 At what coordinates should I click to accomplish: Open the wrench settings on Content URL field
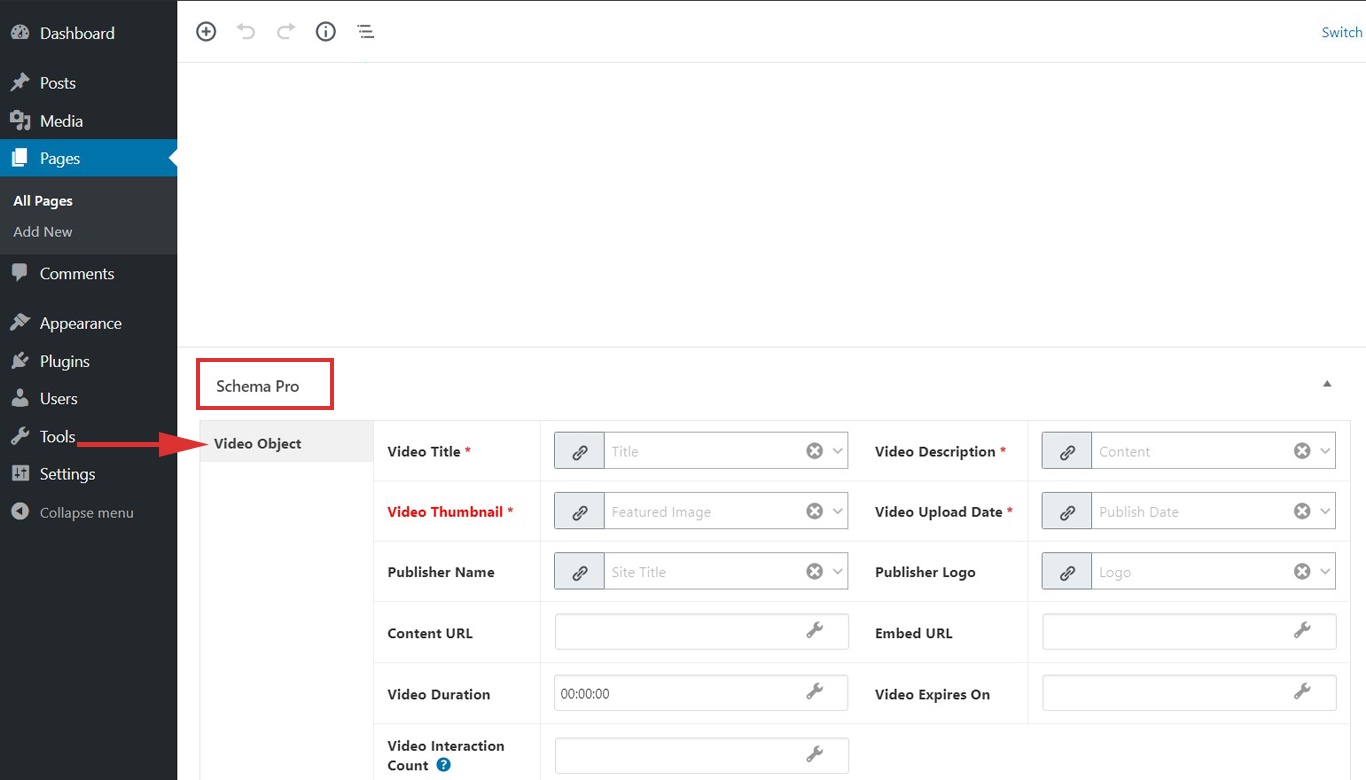[x=815, y=631]
